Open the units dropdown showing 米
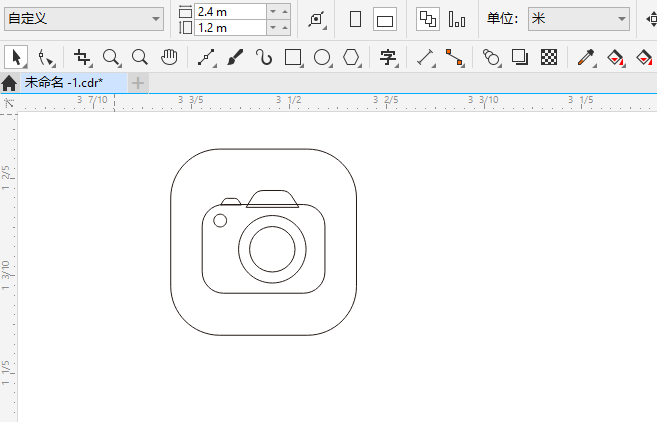 (x=579, y=19)
